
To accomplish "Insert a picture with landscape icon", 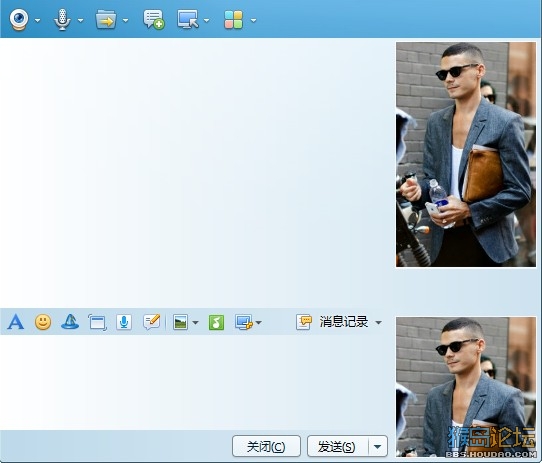I will (180, 322).
